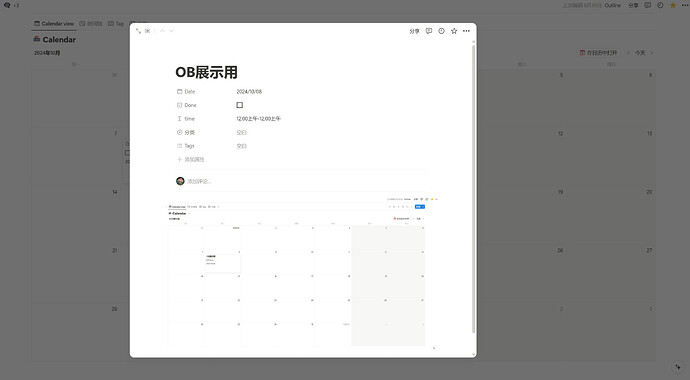Open the empty Tags value selector

242,146
